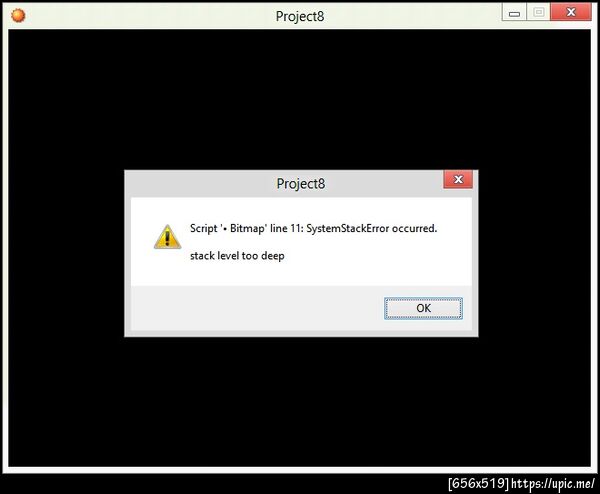Click the disabled maximize button
Screen dimensions: 600x494
coord(538,13)
